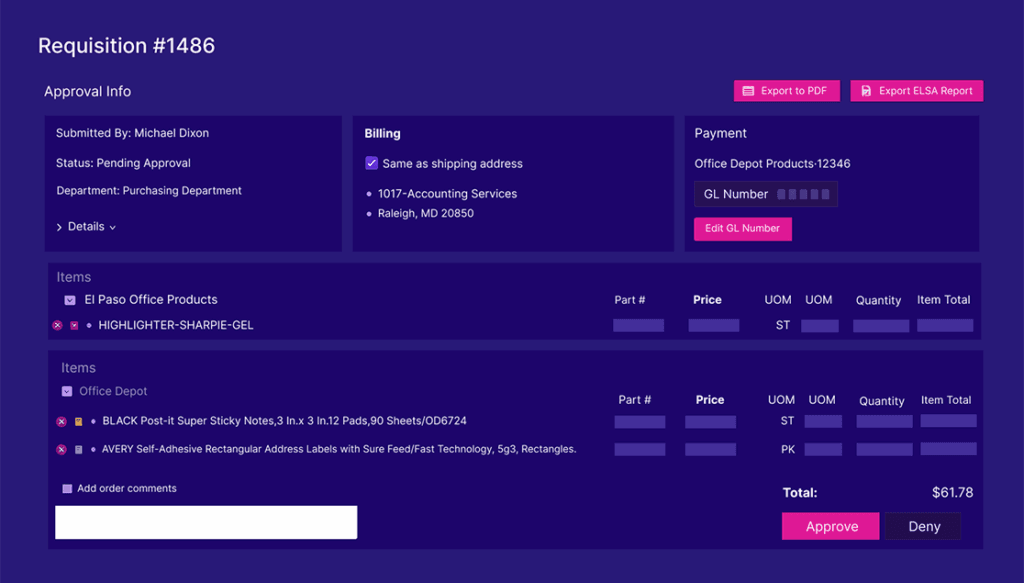Click the file icon on Export ELSA Report
This screenshot has height=583, width=1024.
tap(866, 91)
